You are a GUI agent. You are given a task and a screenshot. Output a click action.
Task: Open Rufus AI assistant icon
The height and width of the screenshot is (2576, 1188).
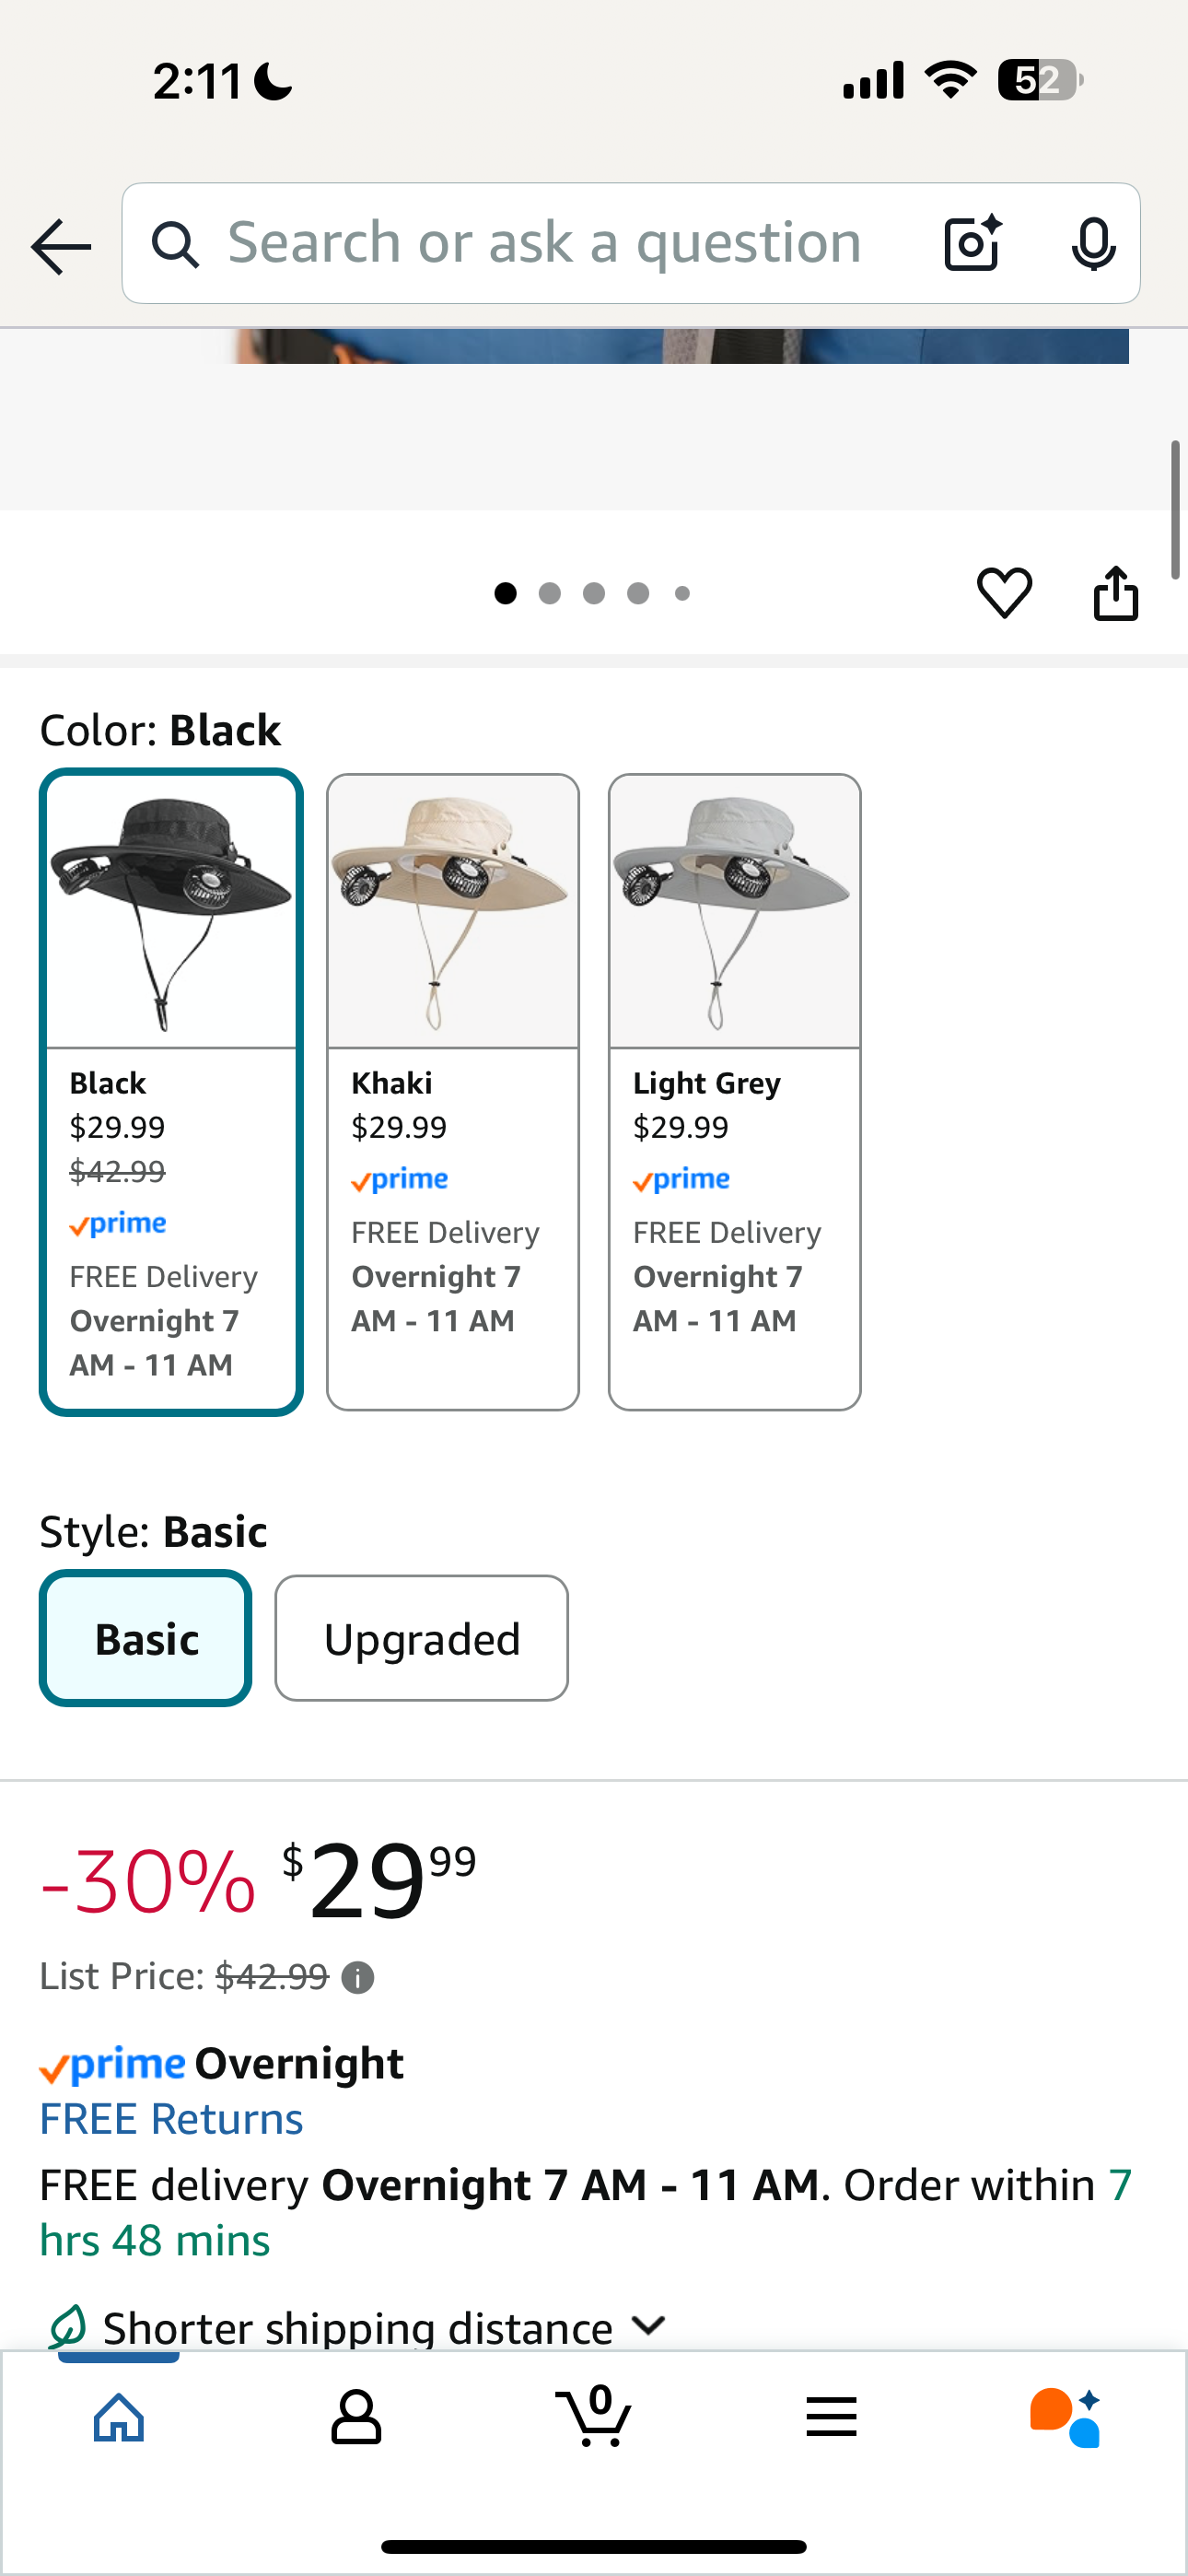click(1066, 2417)
